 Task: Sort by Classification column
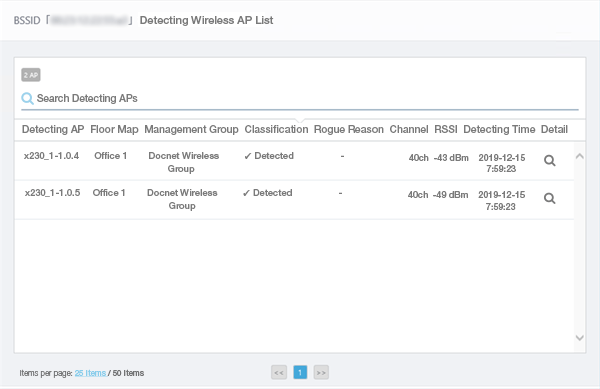coord(276,129)
